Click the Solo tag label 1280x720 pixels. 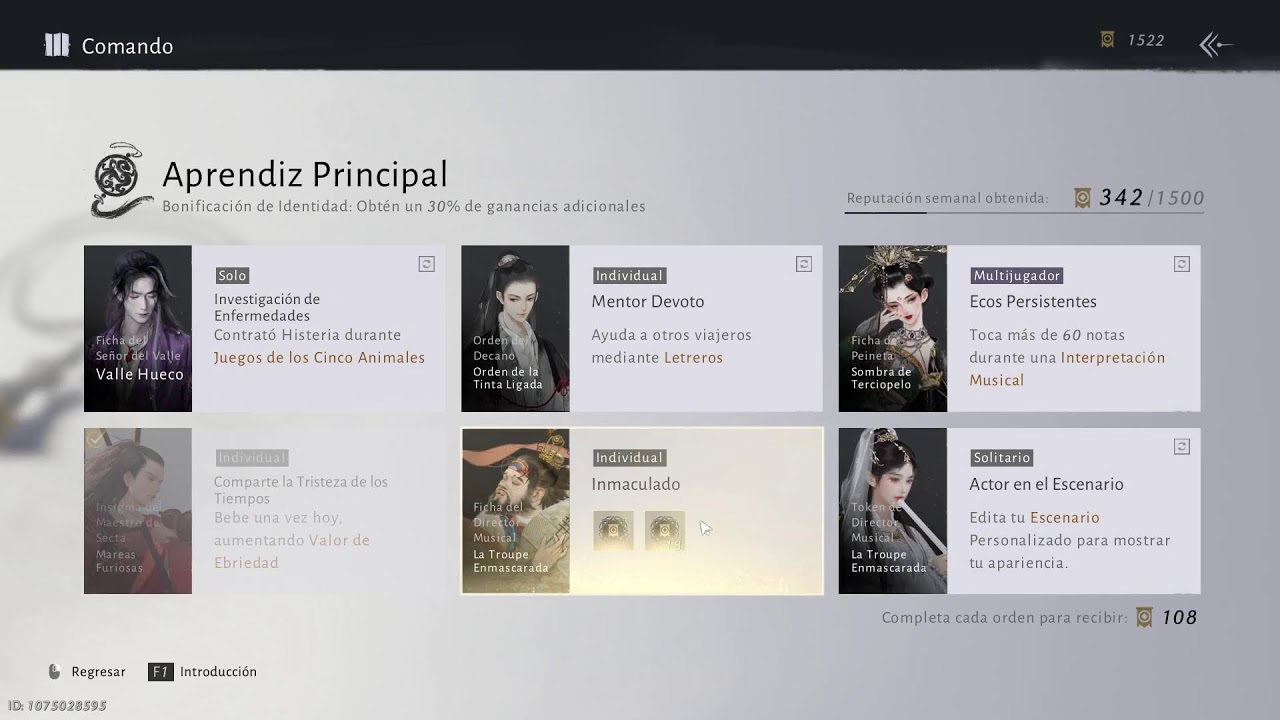click(x=232, y=275)
